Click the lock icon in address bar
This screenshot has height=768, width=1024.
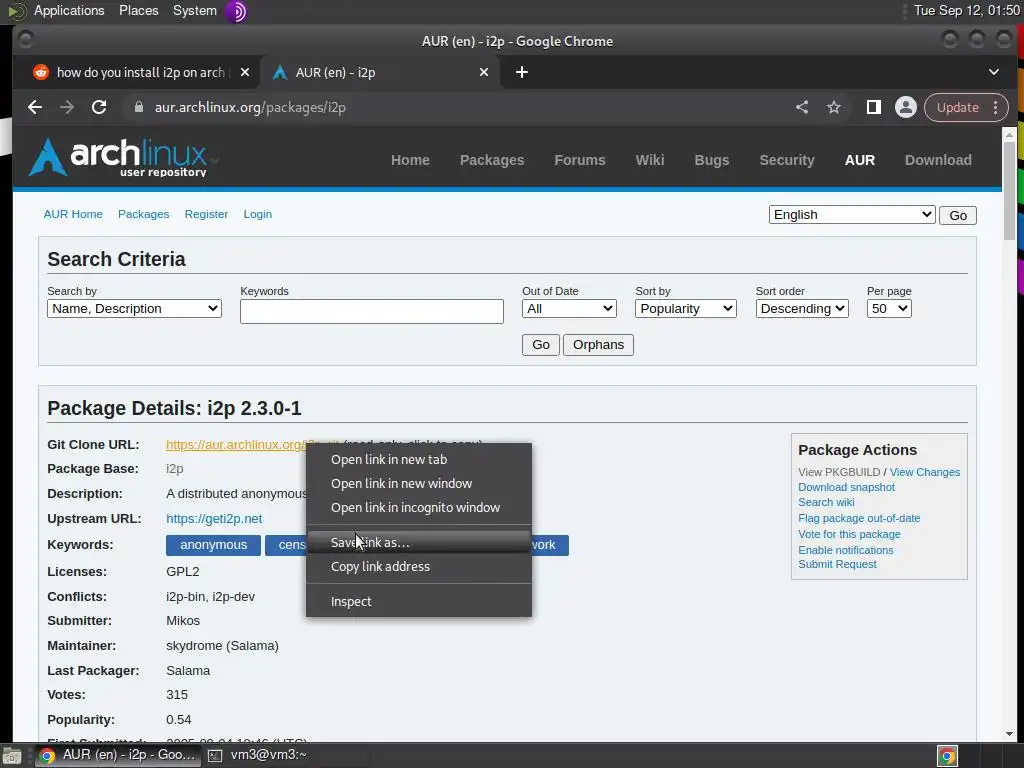138,107
